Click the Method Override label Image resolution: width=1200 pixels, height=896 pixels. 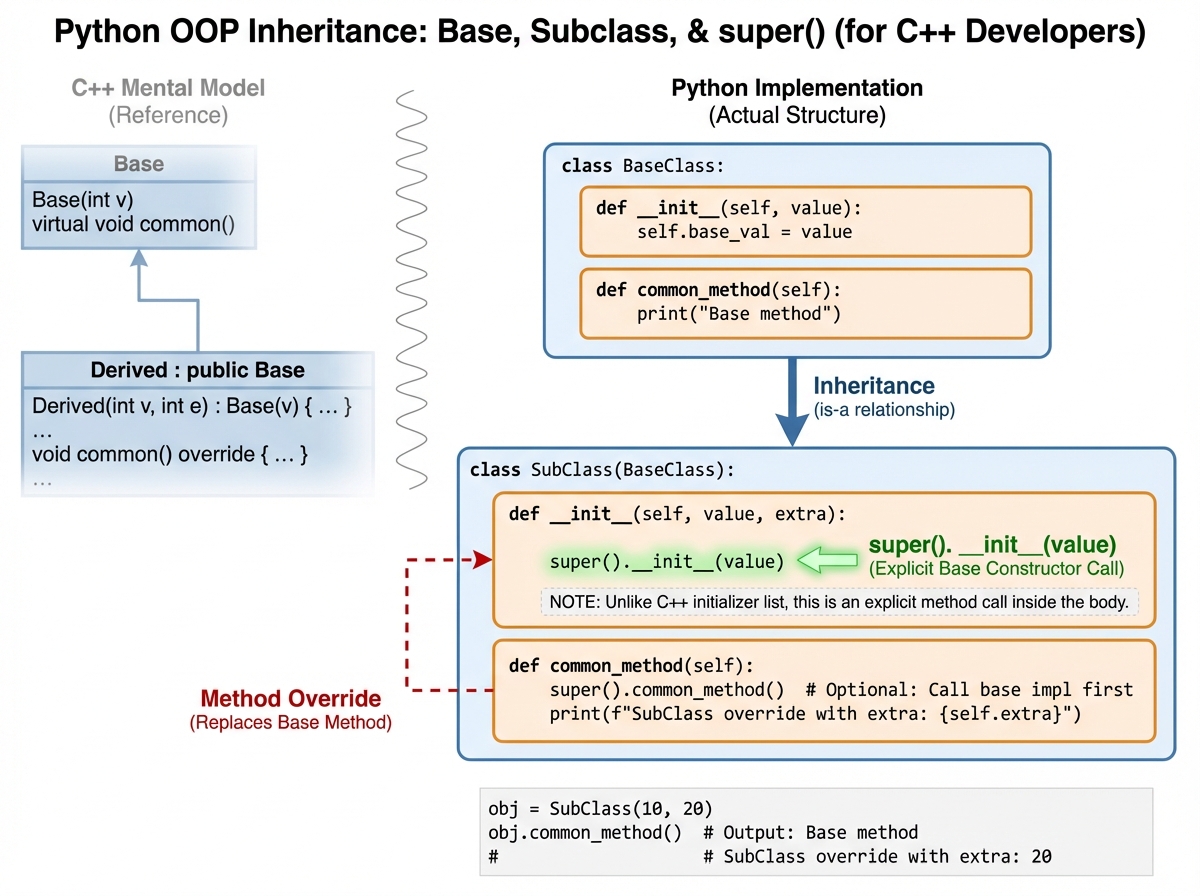click(x=290, y=699)
